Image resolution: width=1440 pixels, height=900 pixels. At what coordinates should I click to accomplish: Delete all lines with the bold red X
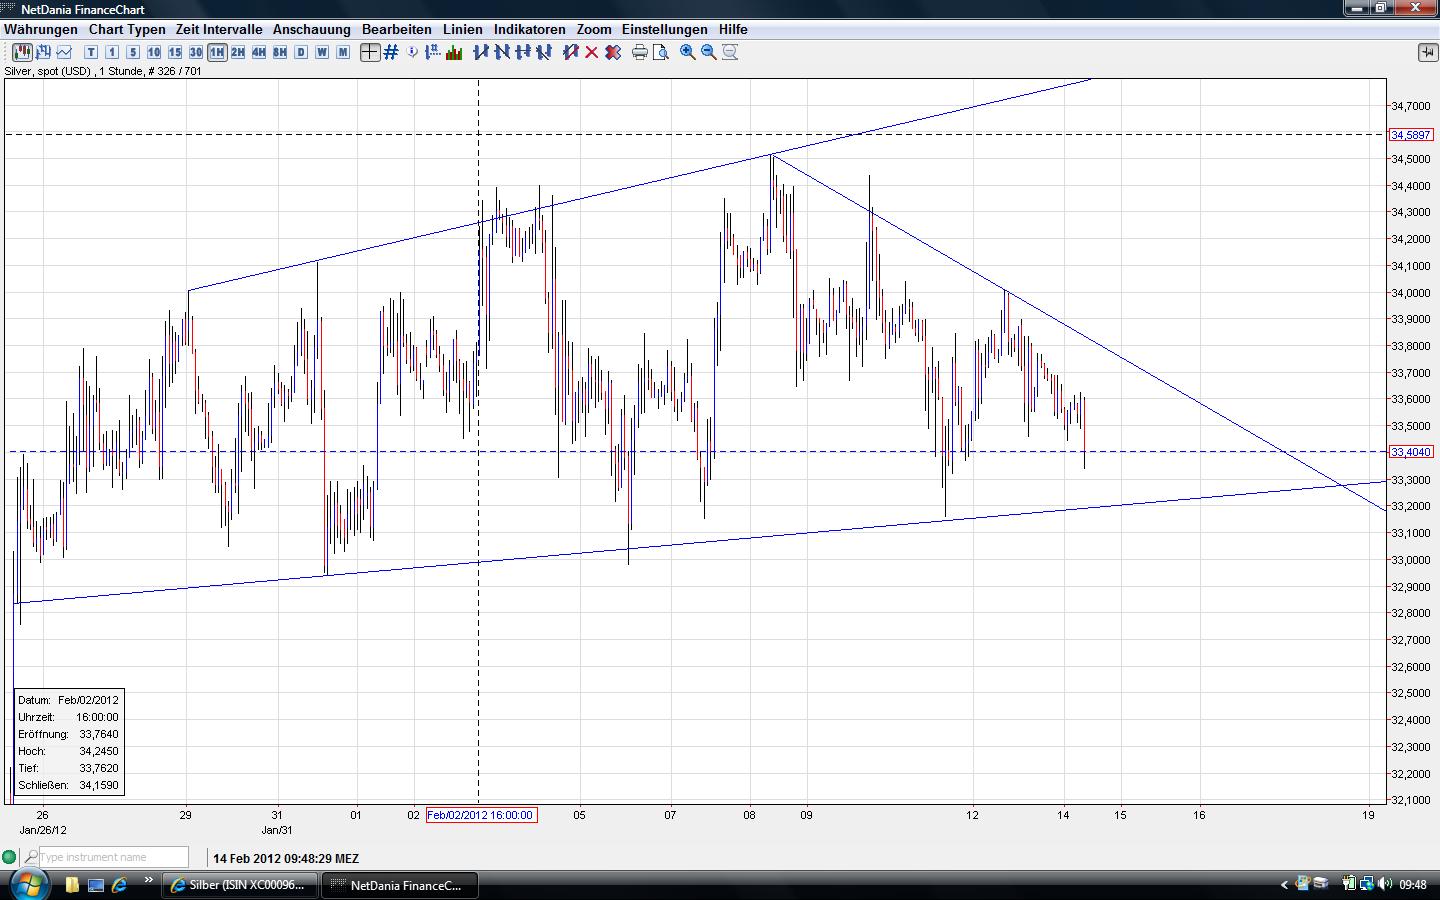click(613, 52)
